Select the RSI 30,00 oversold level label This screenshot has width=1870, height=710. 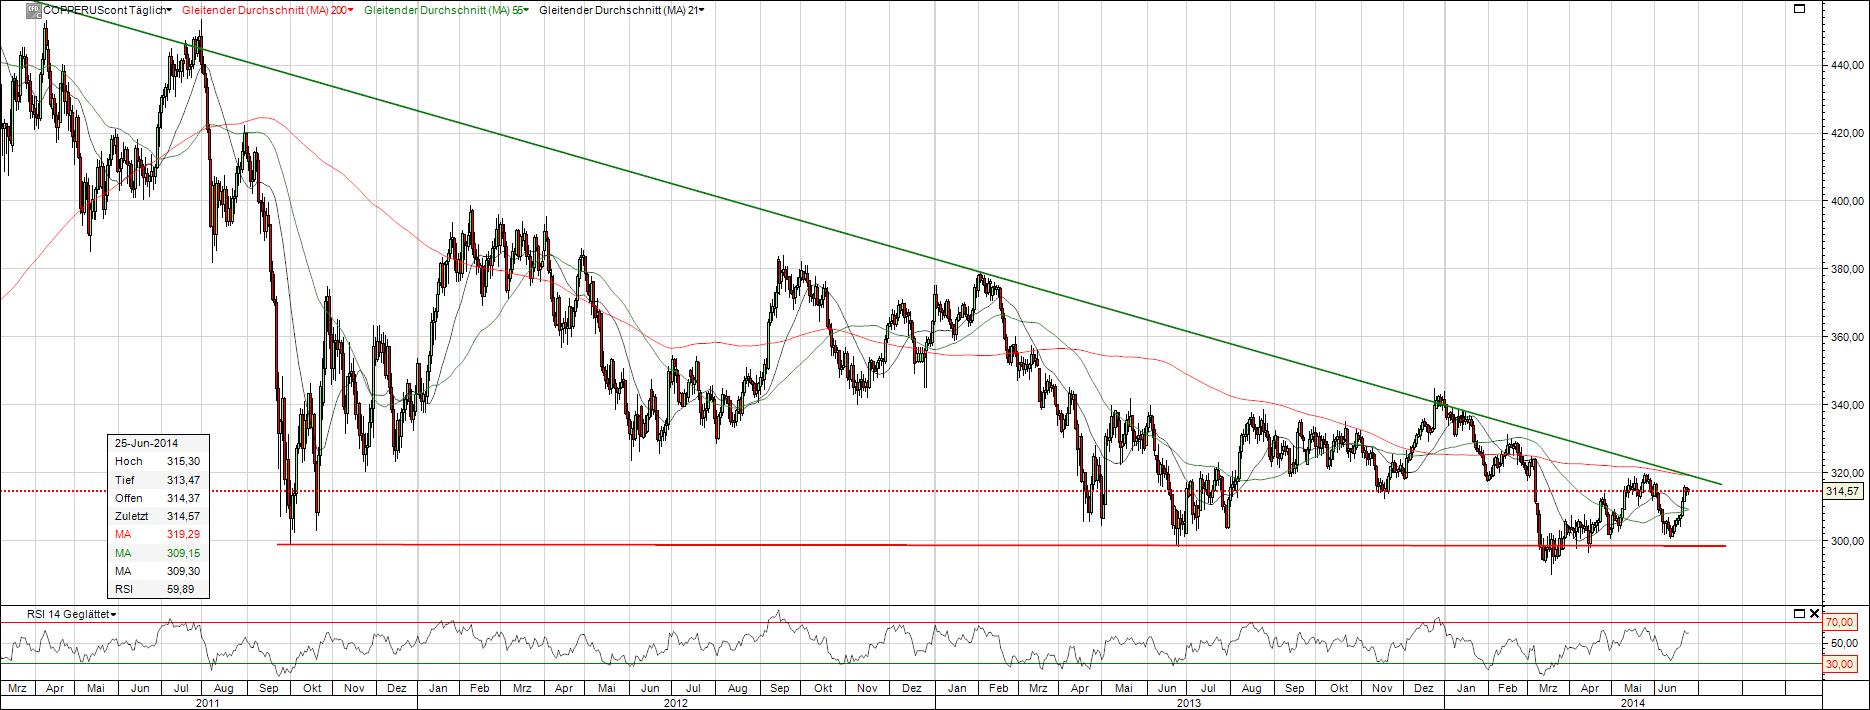pos(1842,663)
